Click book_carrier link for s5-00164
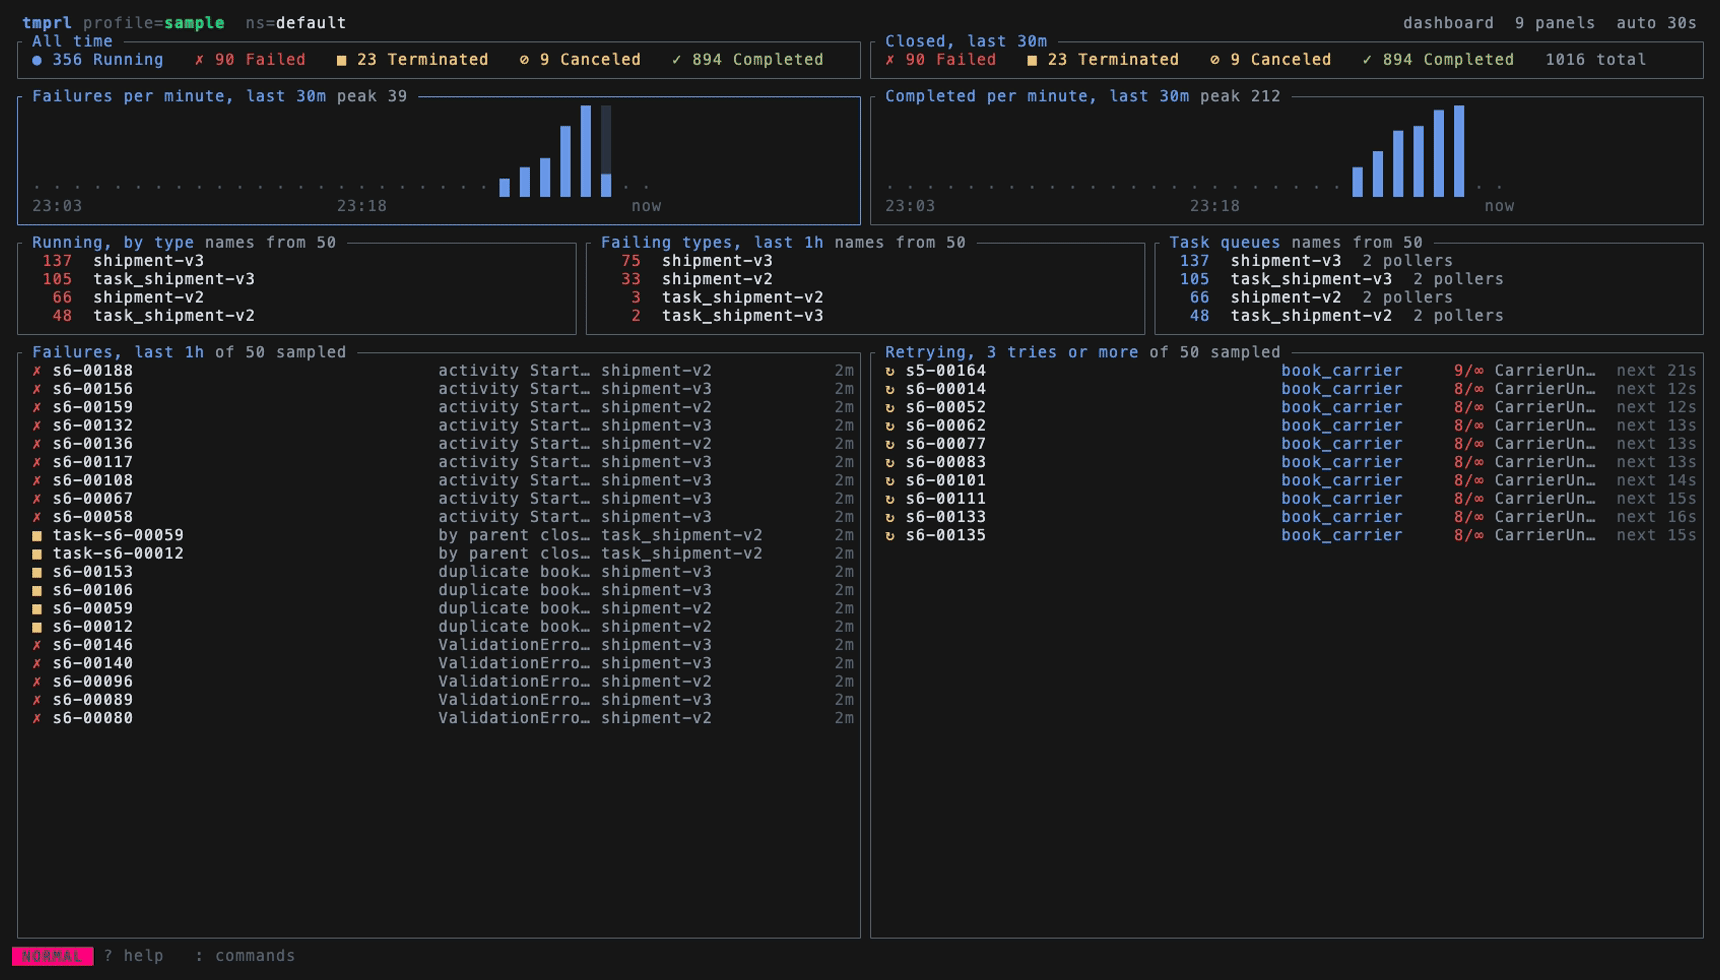 1342,371
